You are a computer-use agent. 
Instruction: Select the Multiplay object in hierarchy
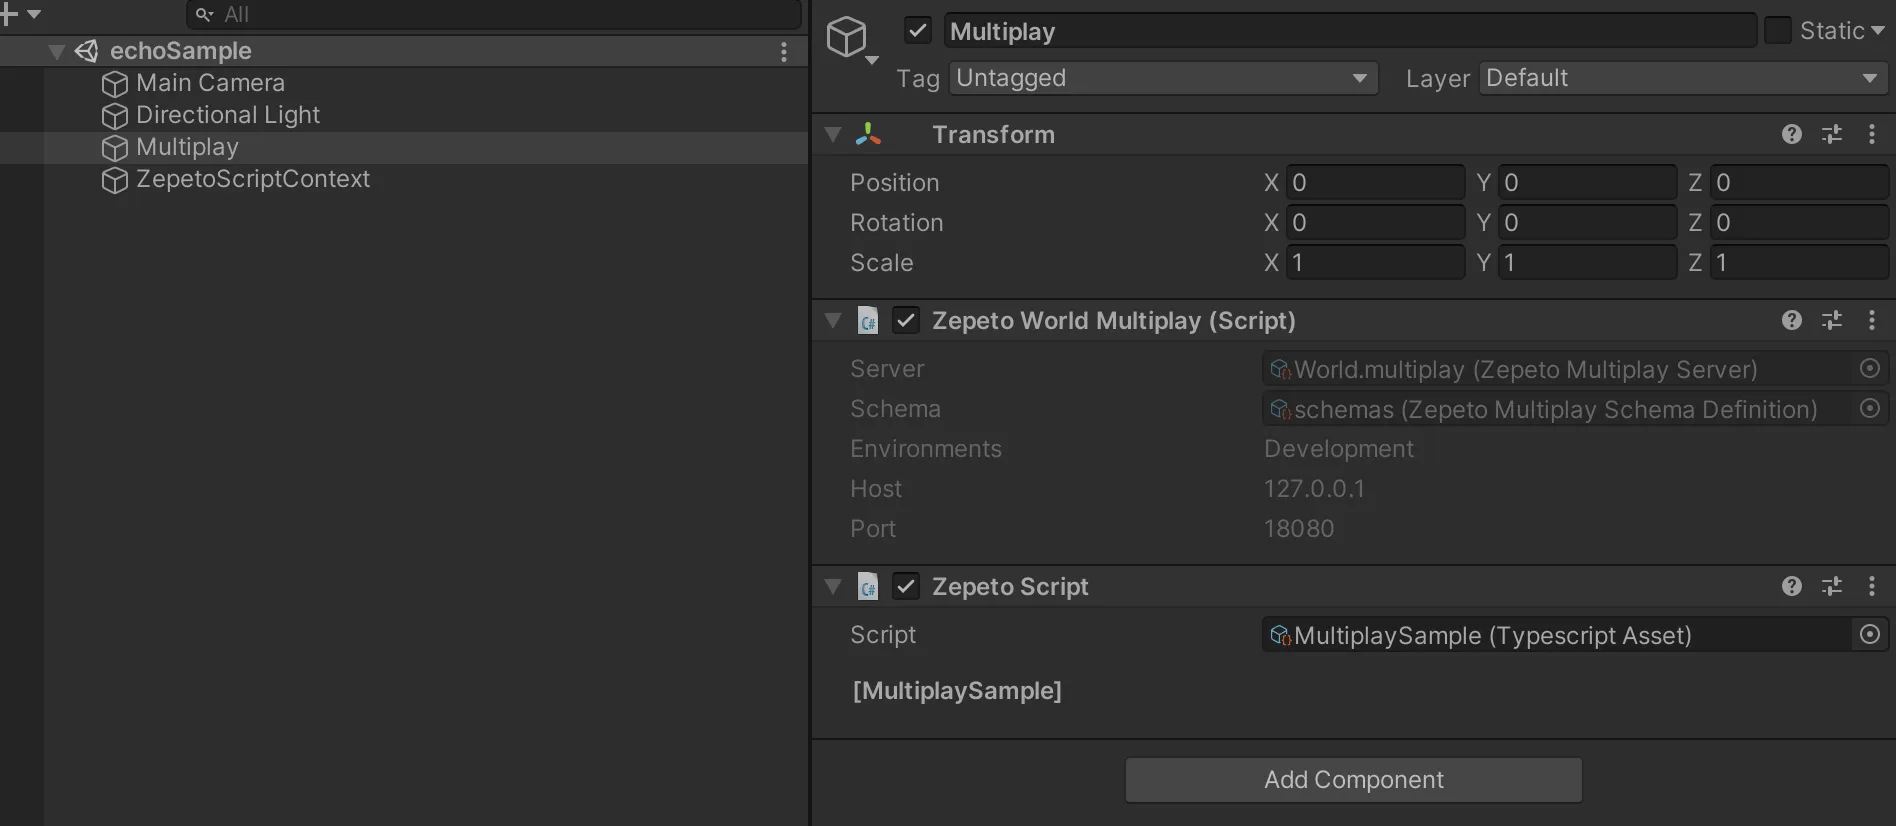187,147
